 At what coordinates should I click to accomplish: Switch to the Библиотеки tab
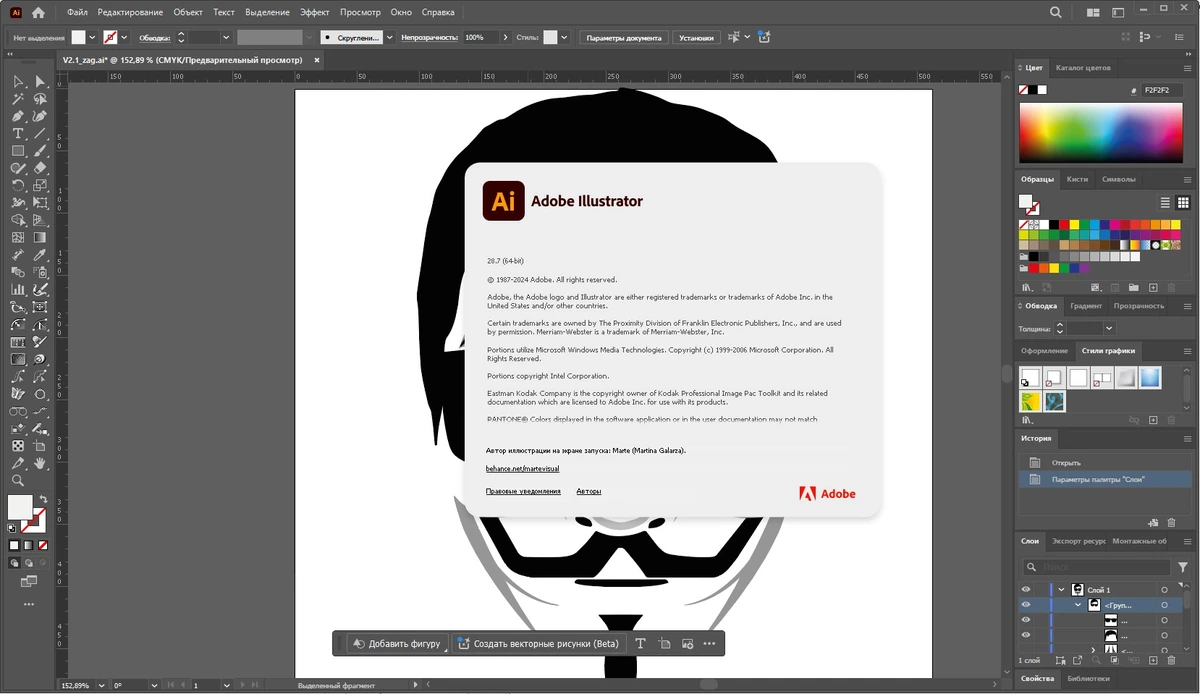point(1087,679)
